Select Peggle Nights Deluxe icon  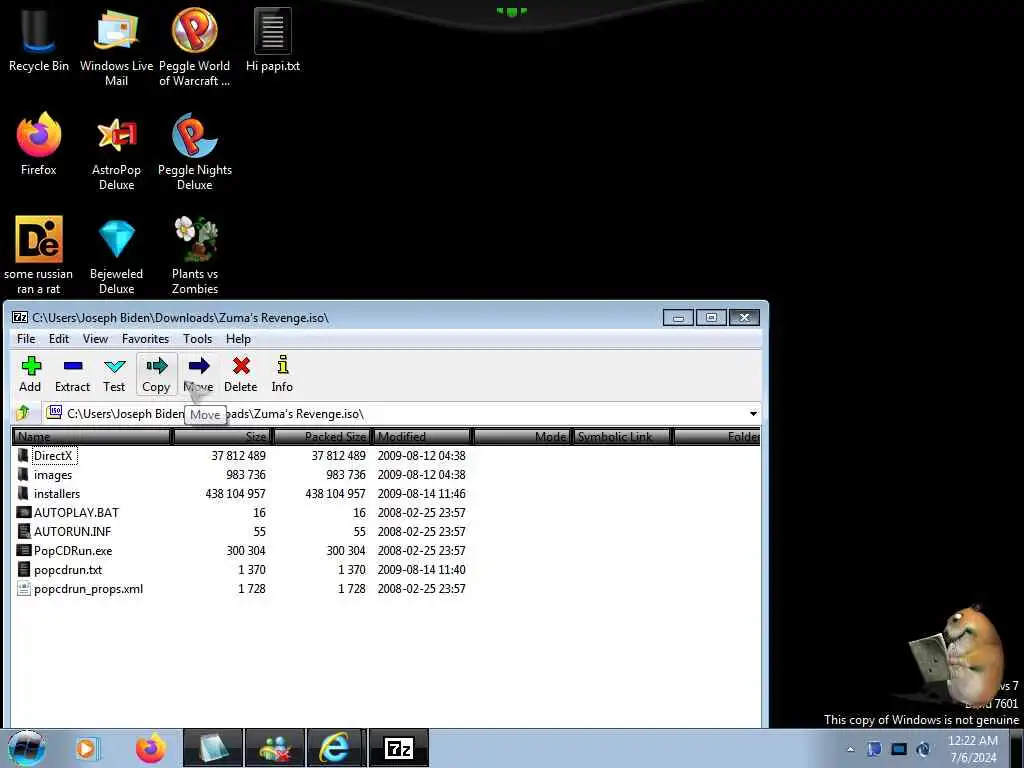click(x=195, y=152)
